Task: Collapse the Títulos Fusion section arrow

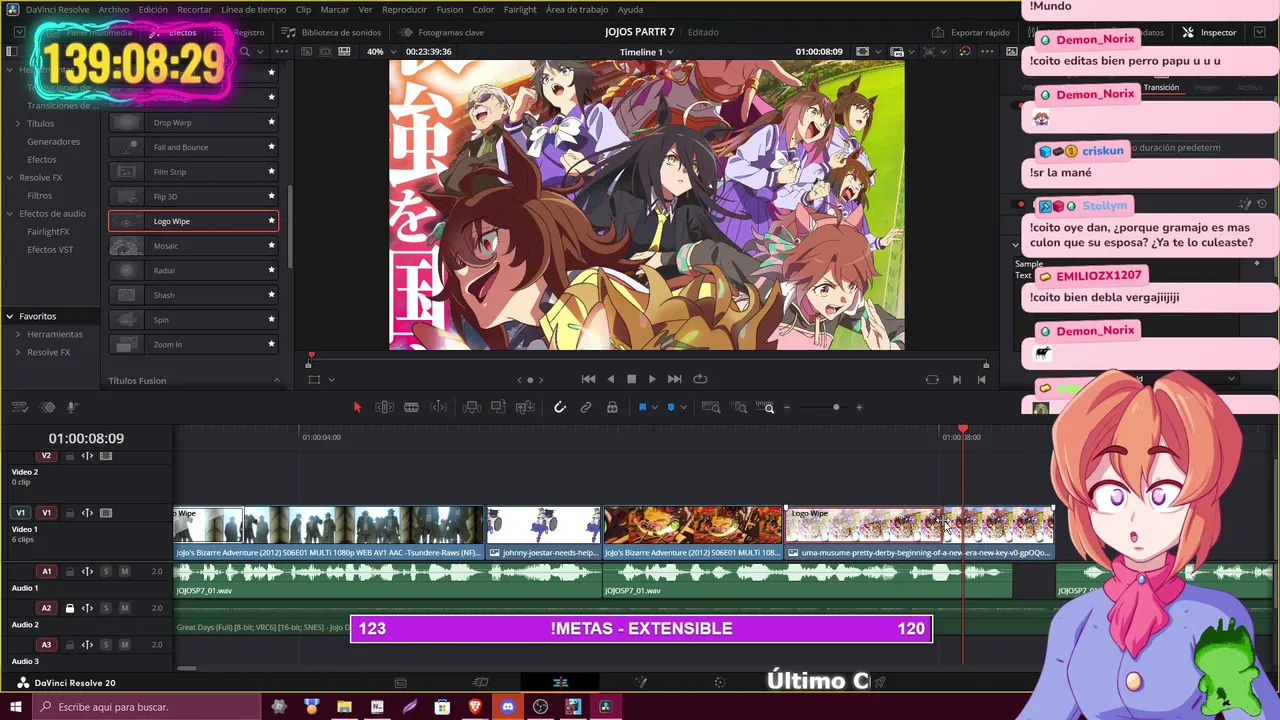Action: pyautogui.click(x=277, y=380)
